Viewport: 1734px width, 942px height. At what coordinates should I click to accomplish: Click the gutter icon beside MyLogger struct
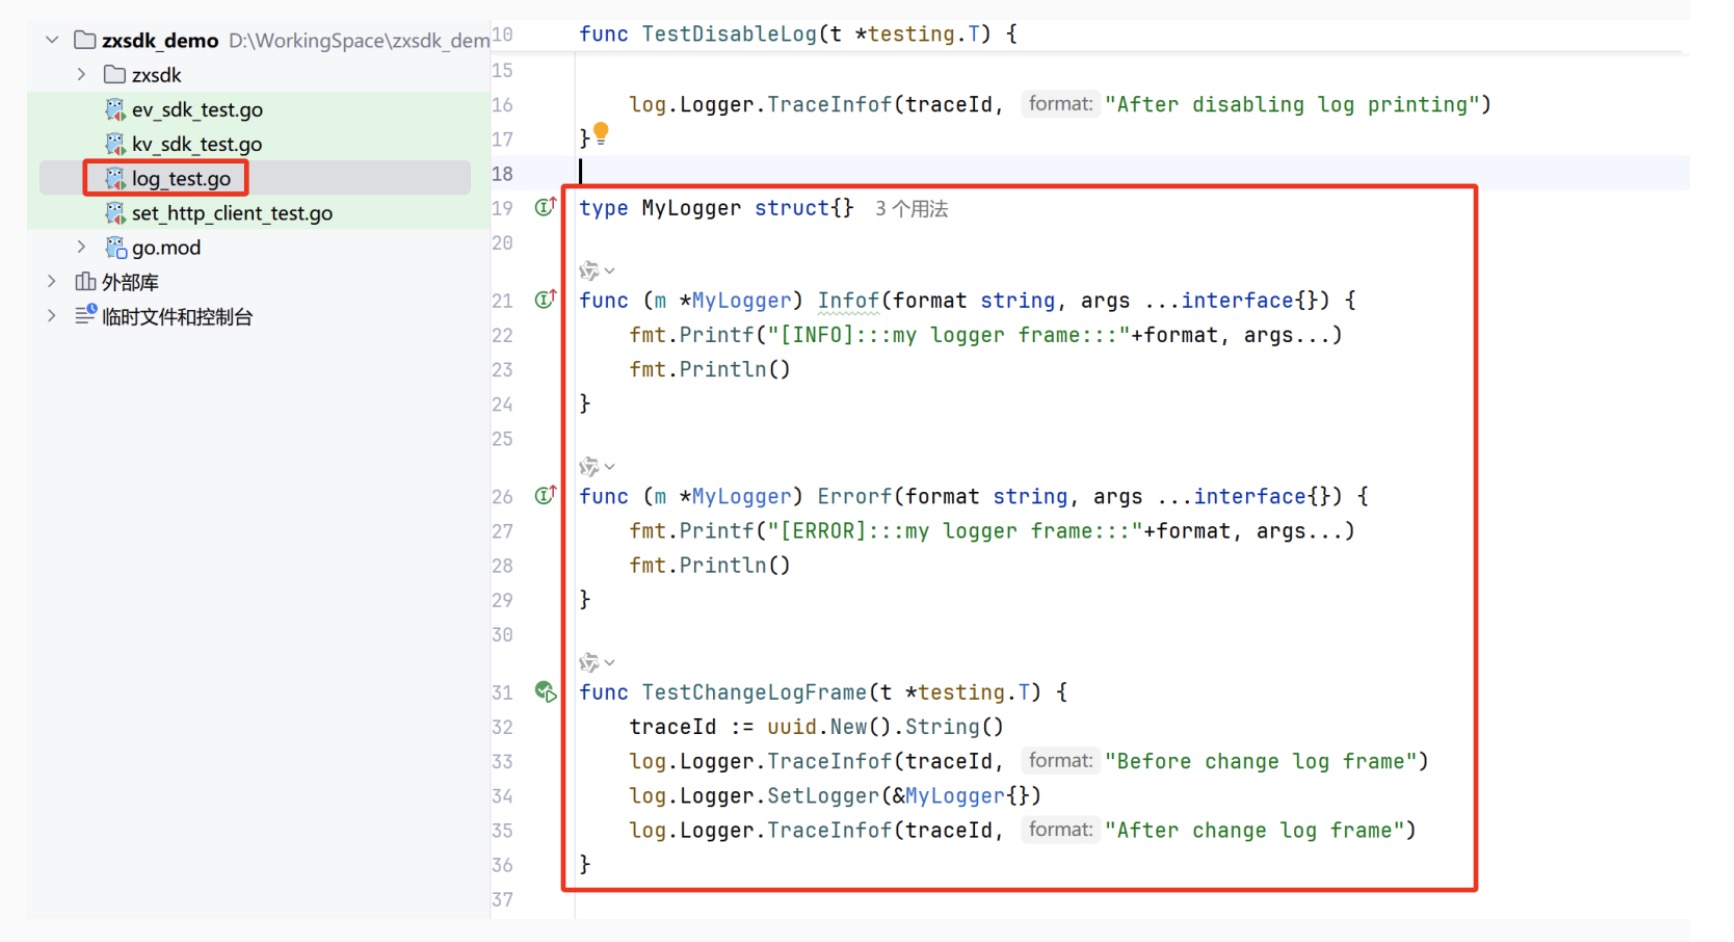point(545,208)
